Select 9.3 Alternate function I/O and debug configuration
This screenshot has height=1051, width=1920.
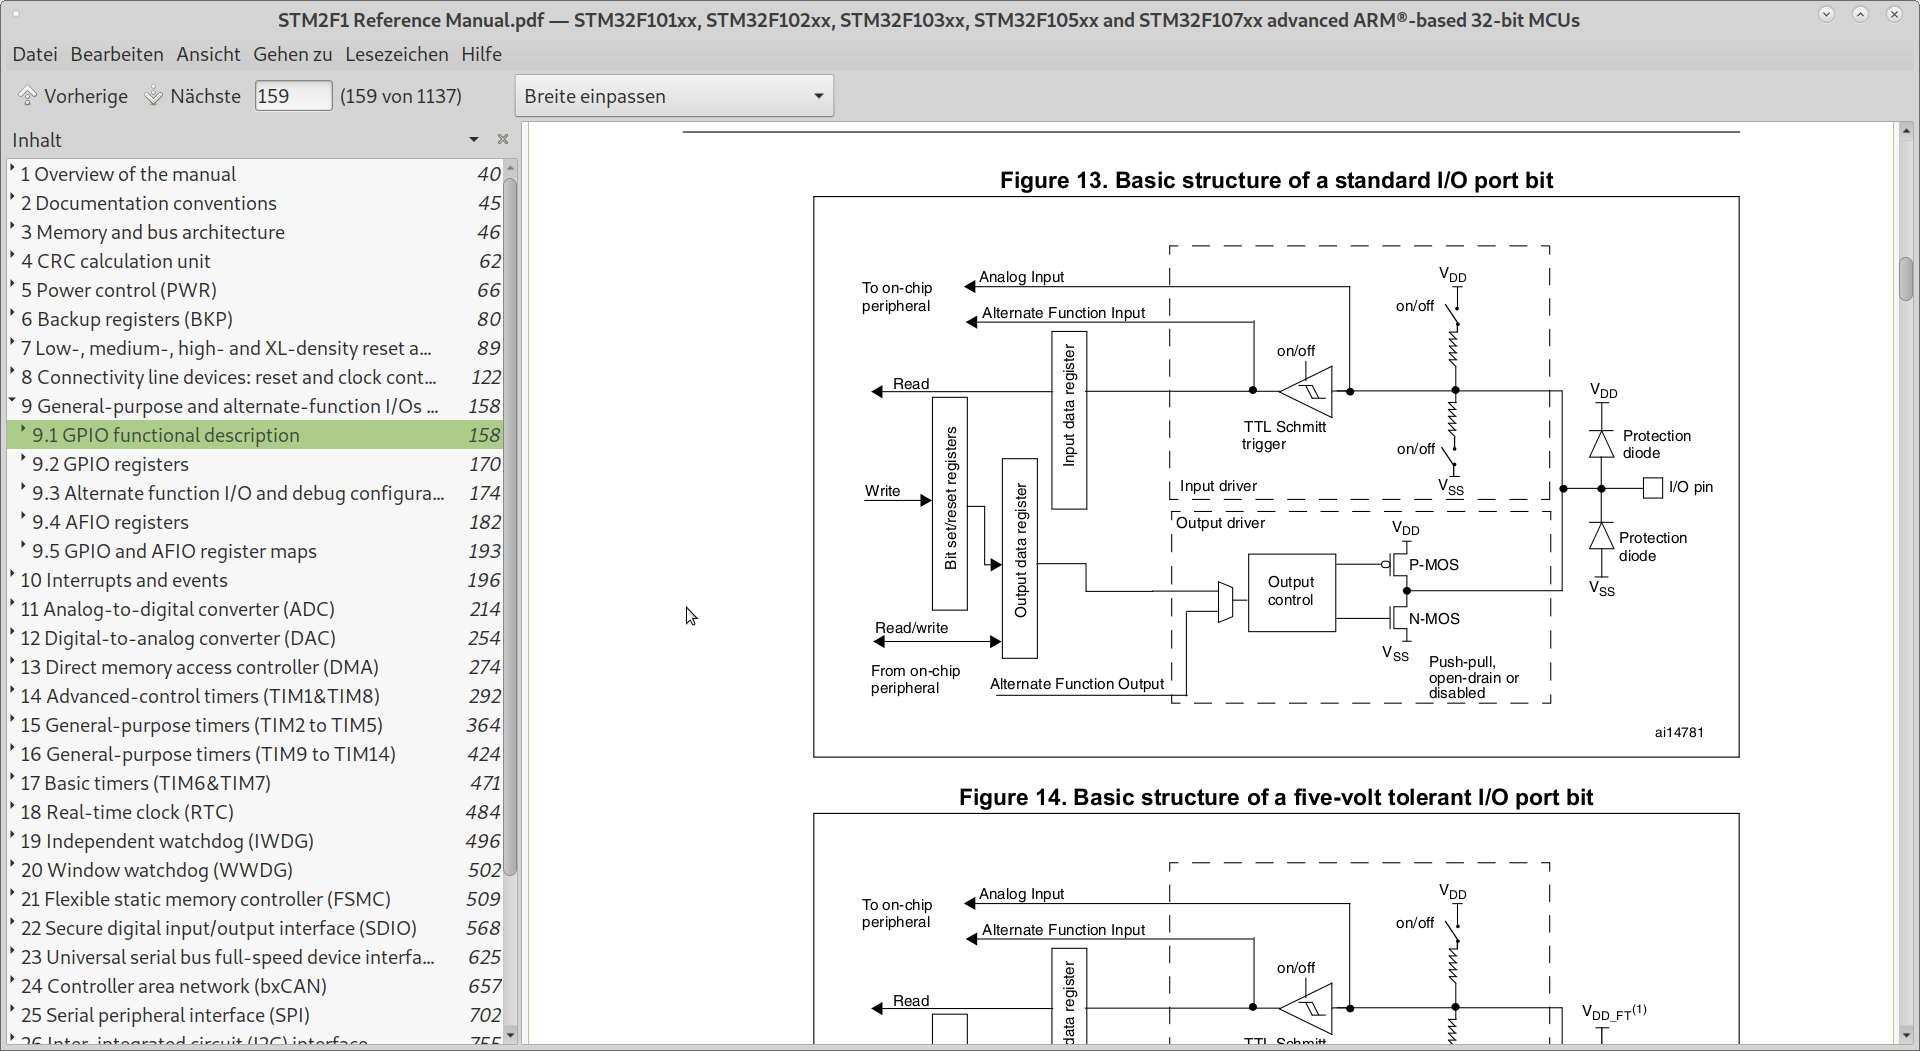point(254,493)
